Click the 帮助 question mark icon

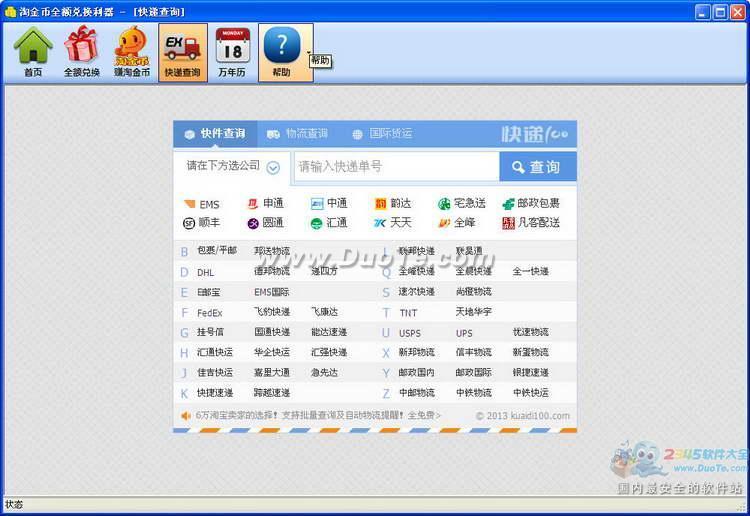(x=281, y=46)
